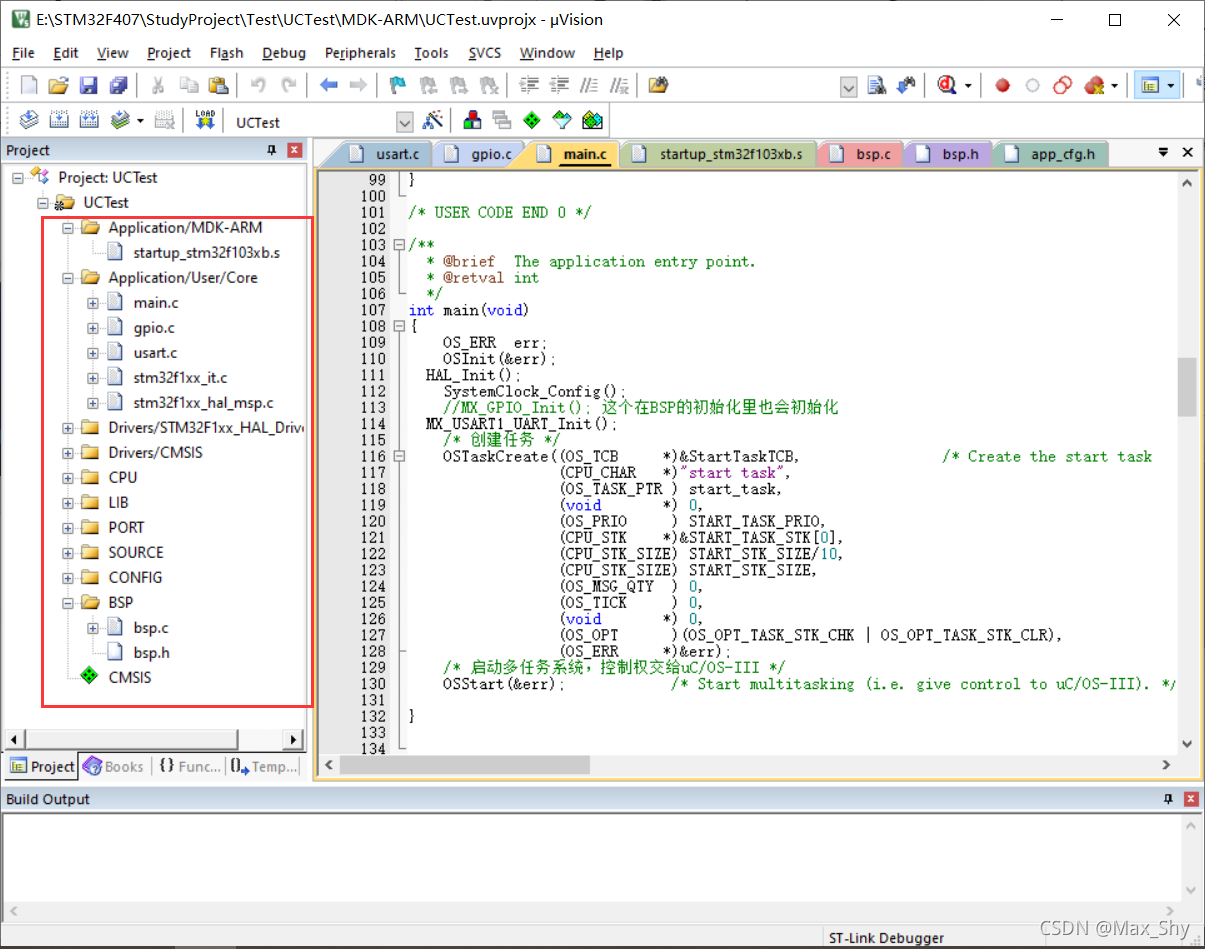The image size is (1205, 949).
Task: Open the Manage Project Items icon
Action: pos(472,121)
